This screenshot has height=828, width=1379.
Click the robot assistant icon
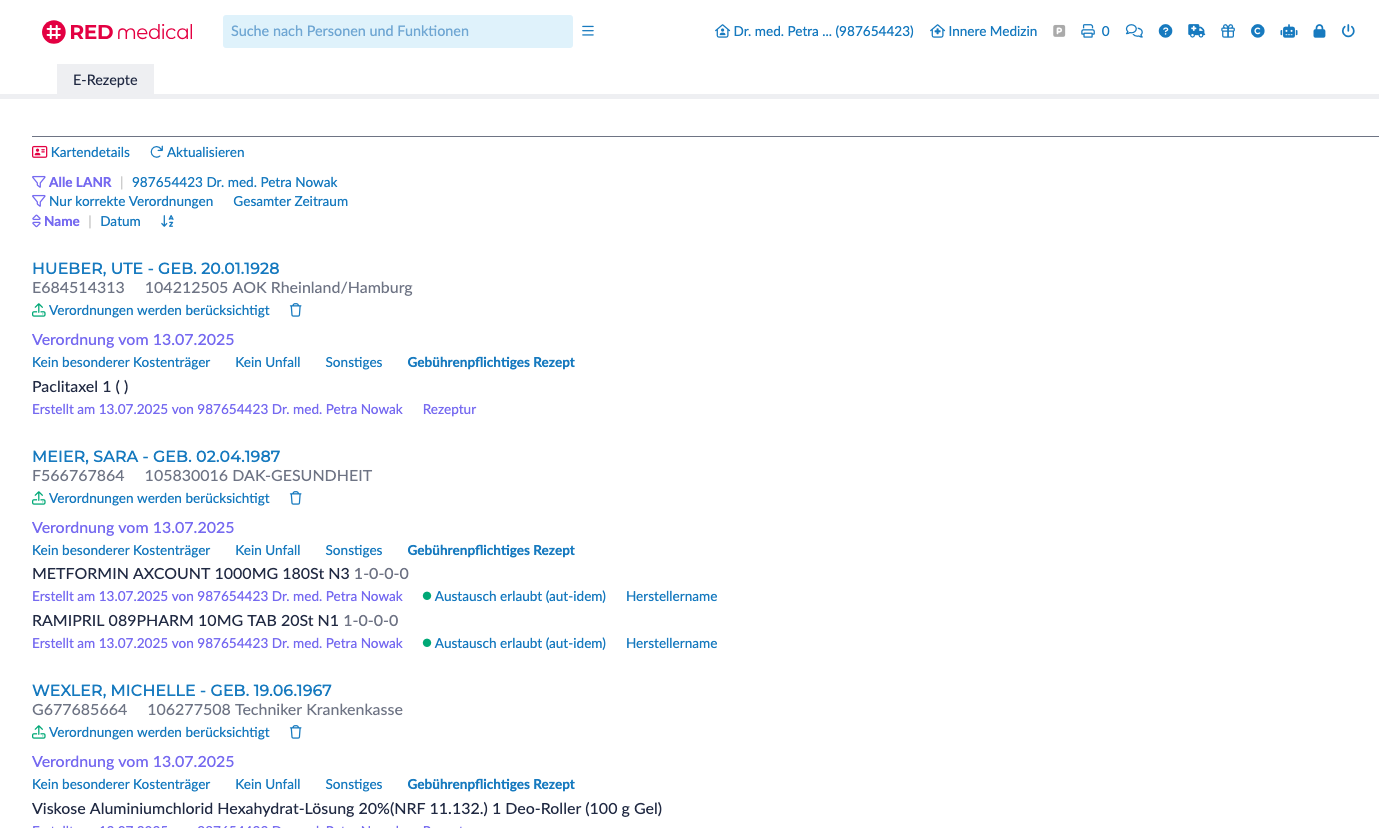point(1289,31)
